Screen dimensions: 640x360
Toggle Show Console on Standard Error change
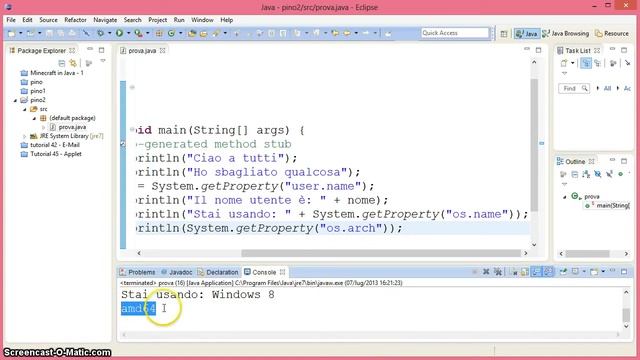(548, 271)
